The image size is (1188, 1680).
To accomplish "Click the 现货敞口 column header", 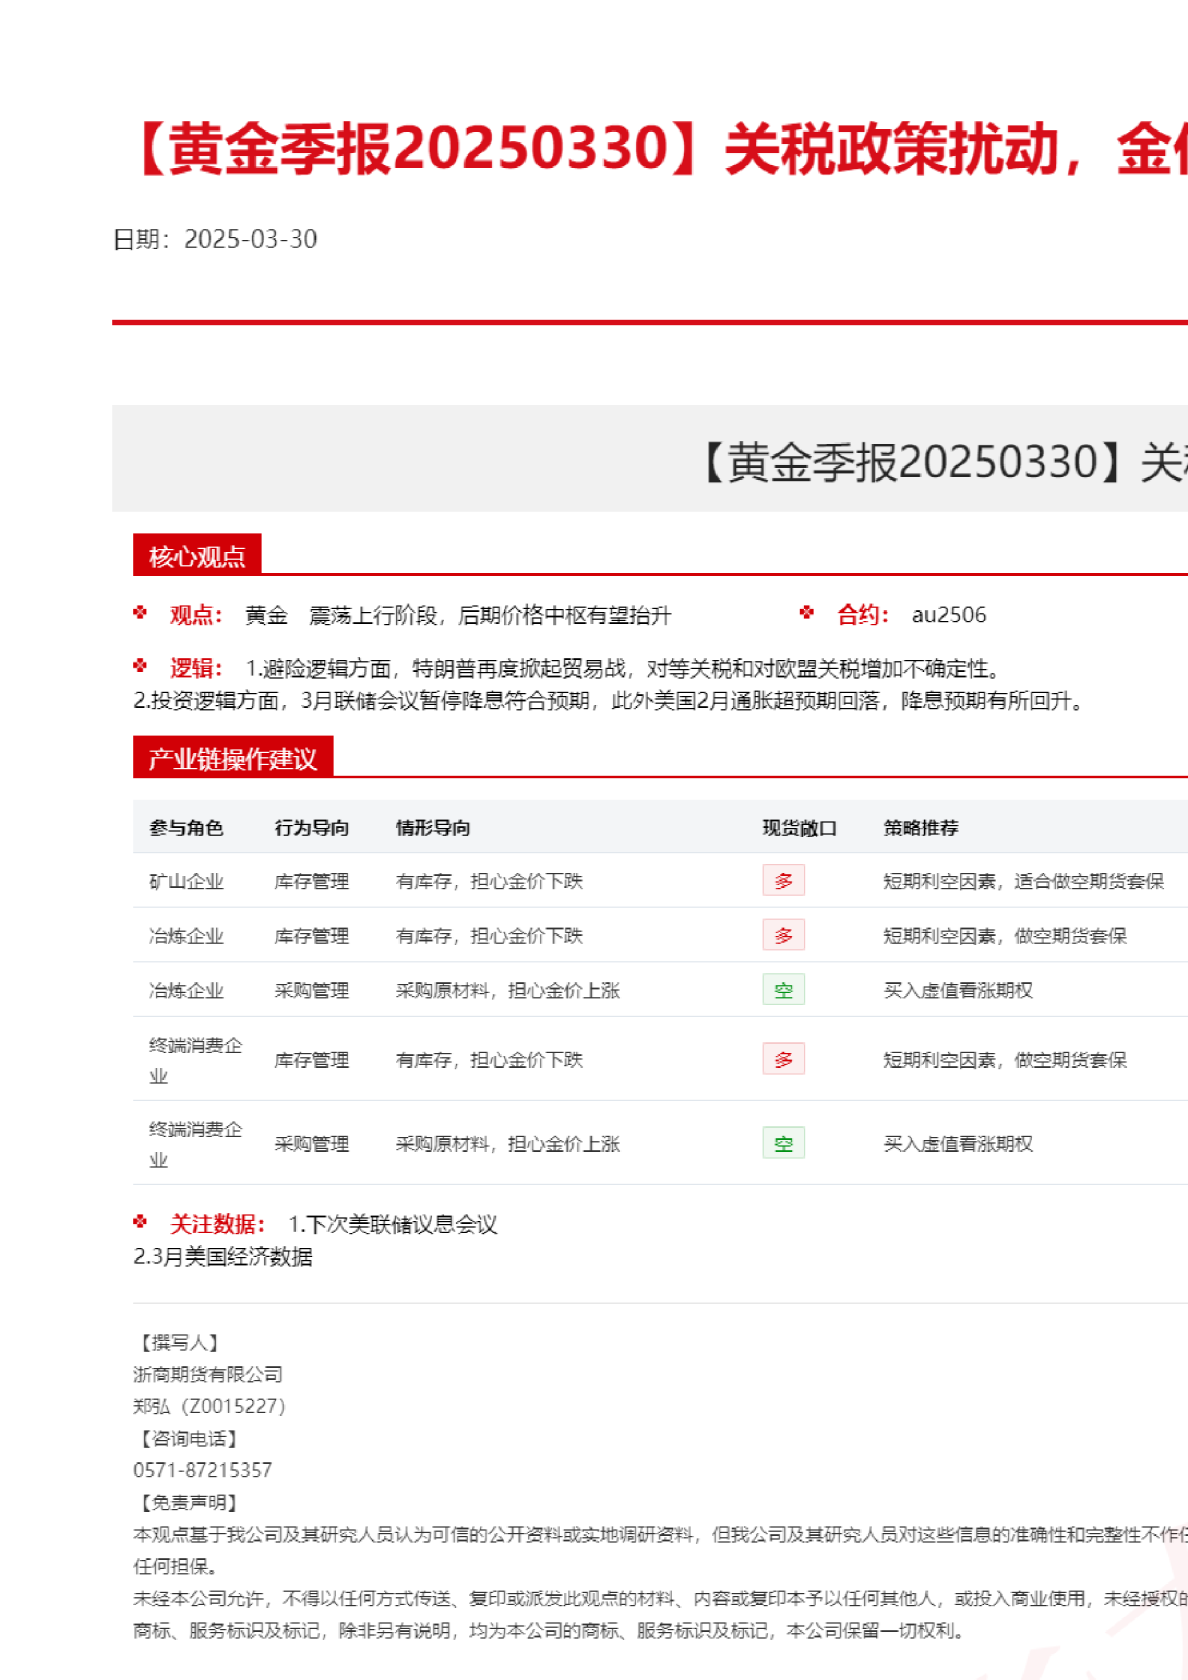I will coord(799,828).
